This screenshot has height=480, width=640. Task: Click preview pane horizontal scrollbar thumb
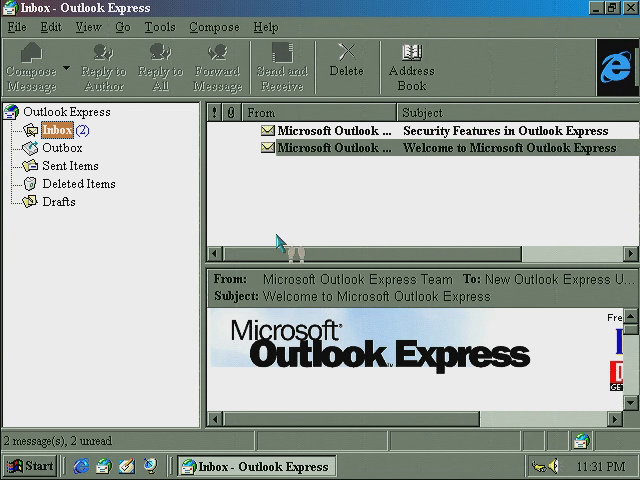tap(351, 419)
